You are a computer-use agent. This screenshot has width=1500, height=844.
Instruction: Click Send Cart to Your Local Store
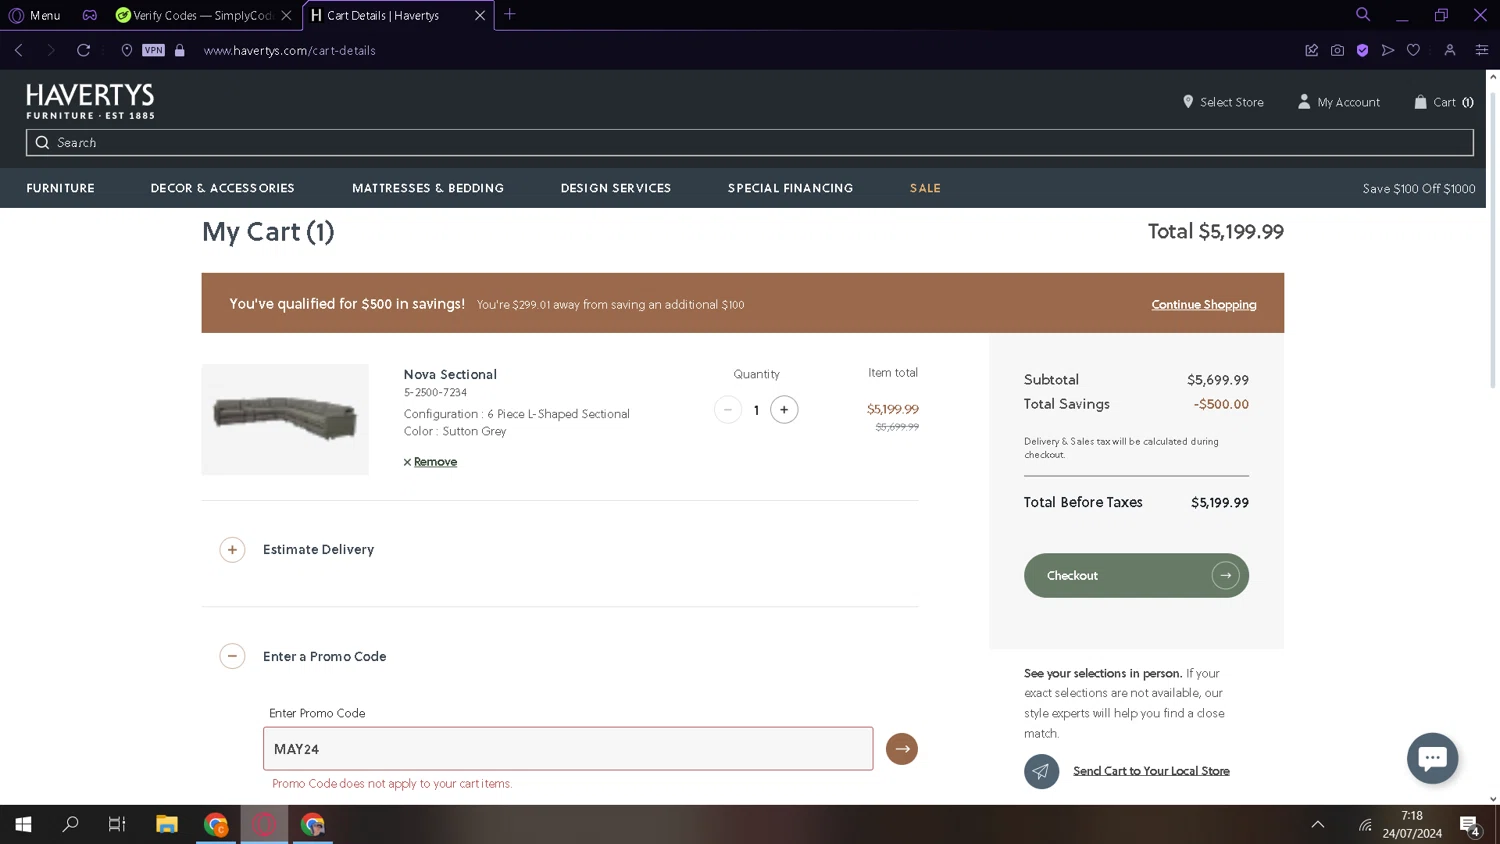(1151, 771)
